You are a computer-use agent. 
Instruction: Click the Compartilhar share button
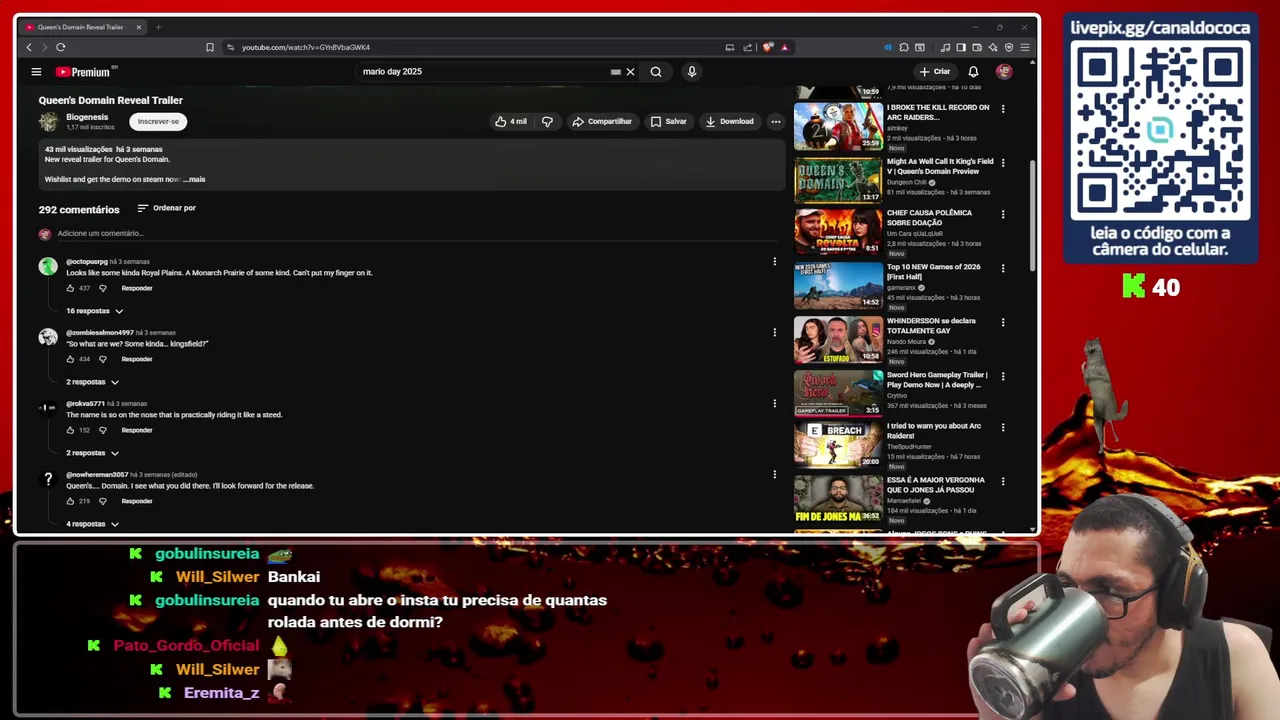point(602,121)
